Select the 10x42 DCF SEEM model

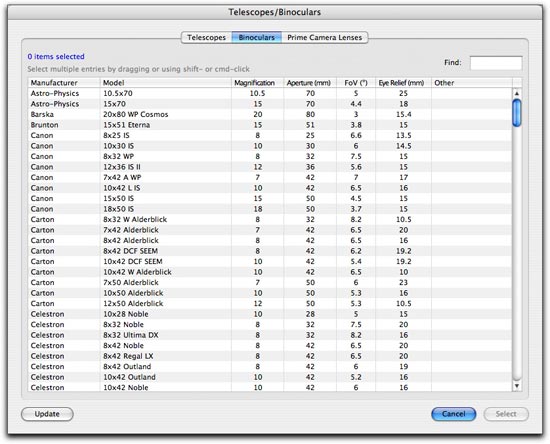click(133, 262)
